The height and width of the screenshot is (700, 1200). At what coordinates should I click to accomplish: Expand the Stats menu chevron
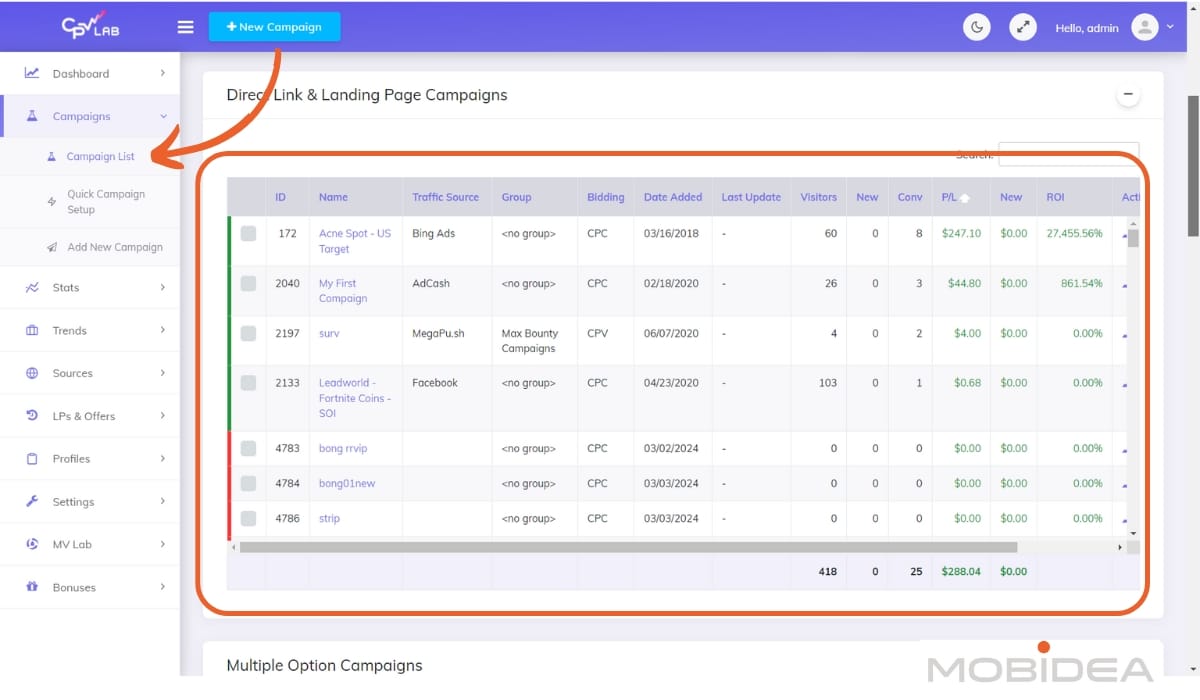(162, 287)
